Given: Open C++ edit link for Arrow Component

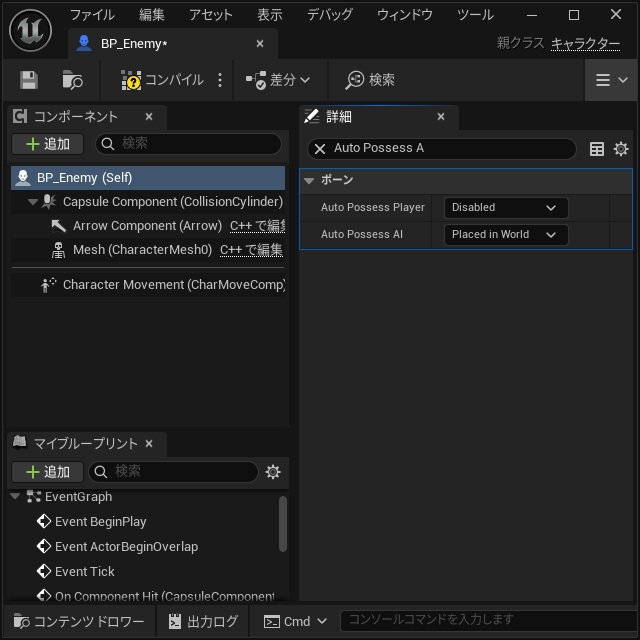Looking at the screenshot, I should pyautogui.click(x=257, y=226).
